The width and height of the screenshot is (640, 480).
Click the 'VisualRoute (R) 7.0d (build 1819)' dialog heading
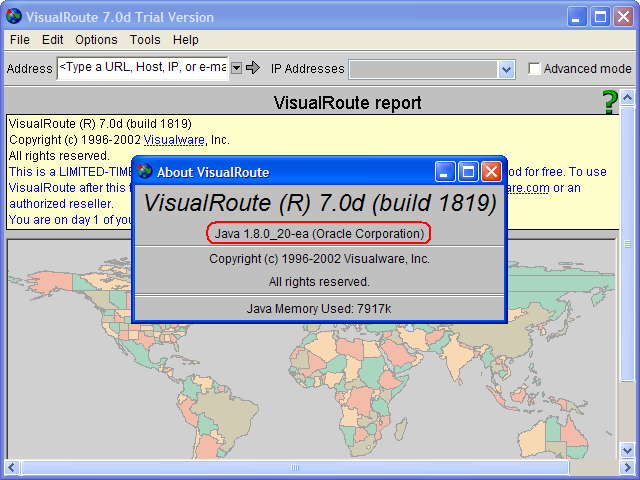tap(320, 203)
